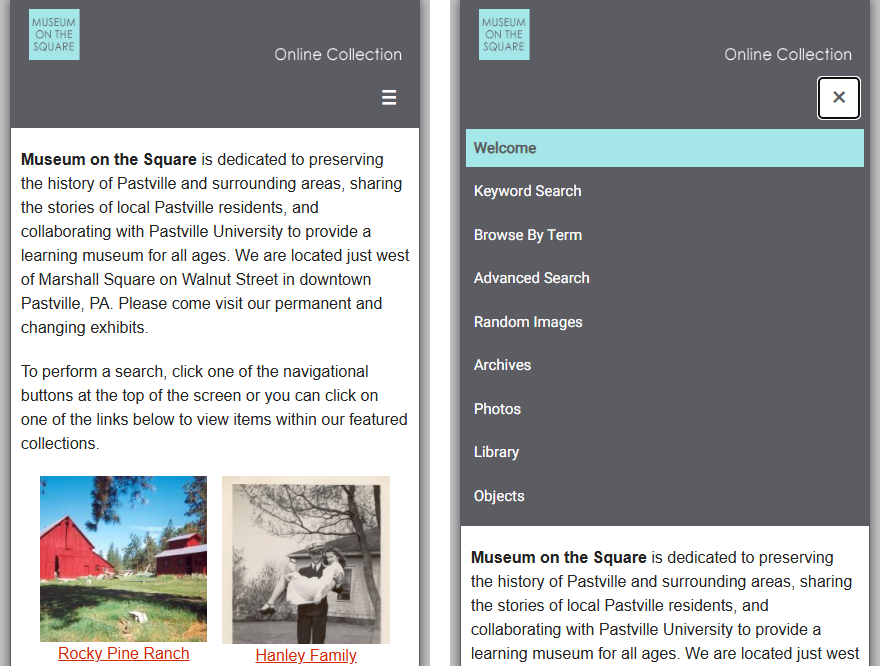
Task: Close the expanded navigation menu
Action: click(838, 97)
